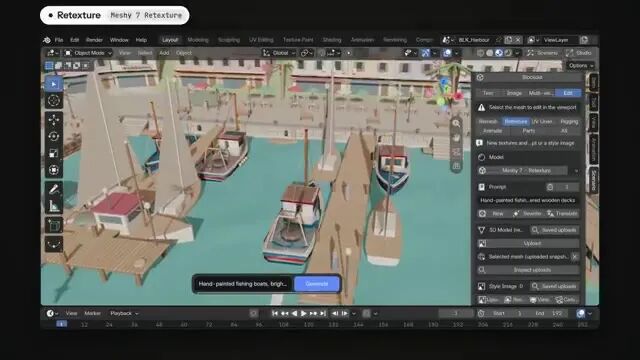Viewport: 640px width, 360px height.
Task: Select the Retexture edit mode tab
Action: coord(516,122)
